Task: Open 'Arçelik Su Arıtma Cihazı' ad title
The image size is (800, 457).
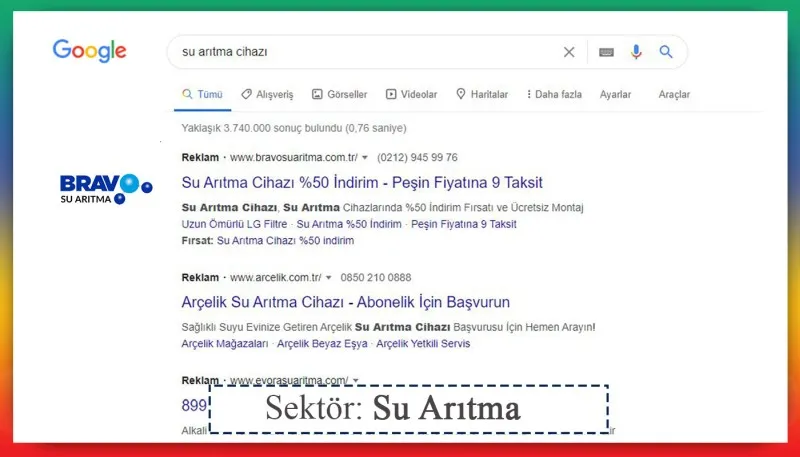Action: pos(345,301)
